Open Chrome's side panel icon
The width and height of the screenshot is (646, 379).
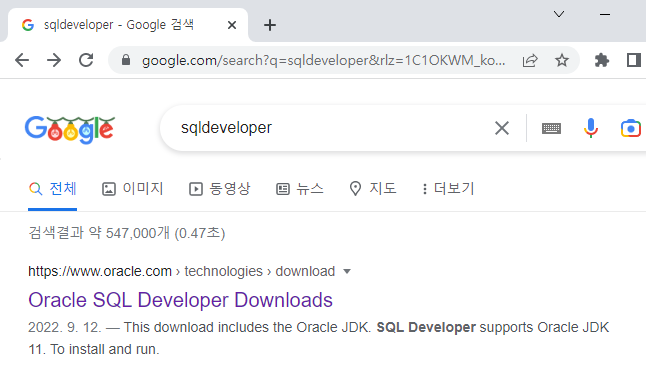coord(634,61)
